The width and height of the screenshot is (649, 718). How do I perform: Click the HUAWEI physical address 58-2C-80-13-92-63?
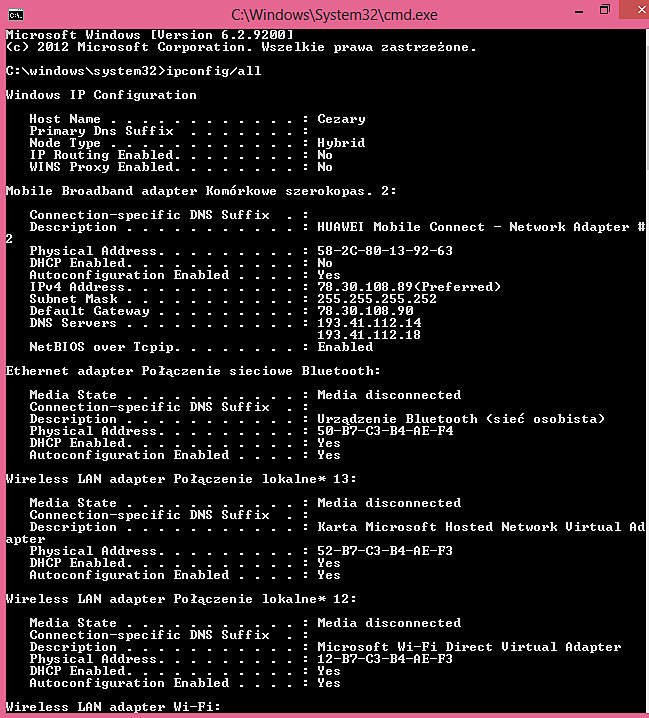(x=385, y=251)
